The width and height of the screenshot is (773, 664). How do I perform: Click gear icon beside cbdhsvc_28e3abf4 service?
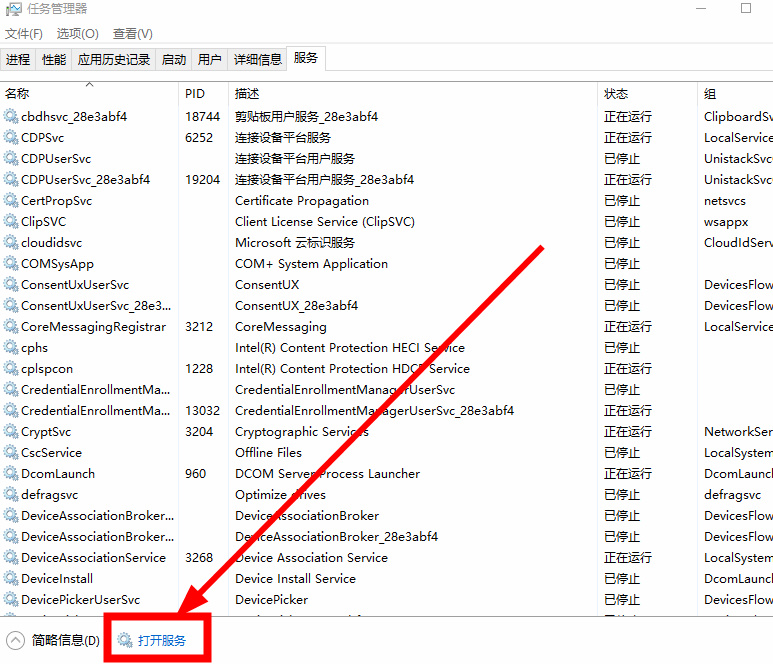pos(11,117)
